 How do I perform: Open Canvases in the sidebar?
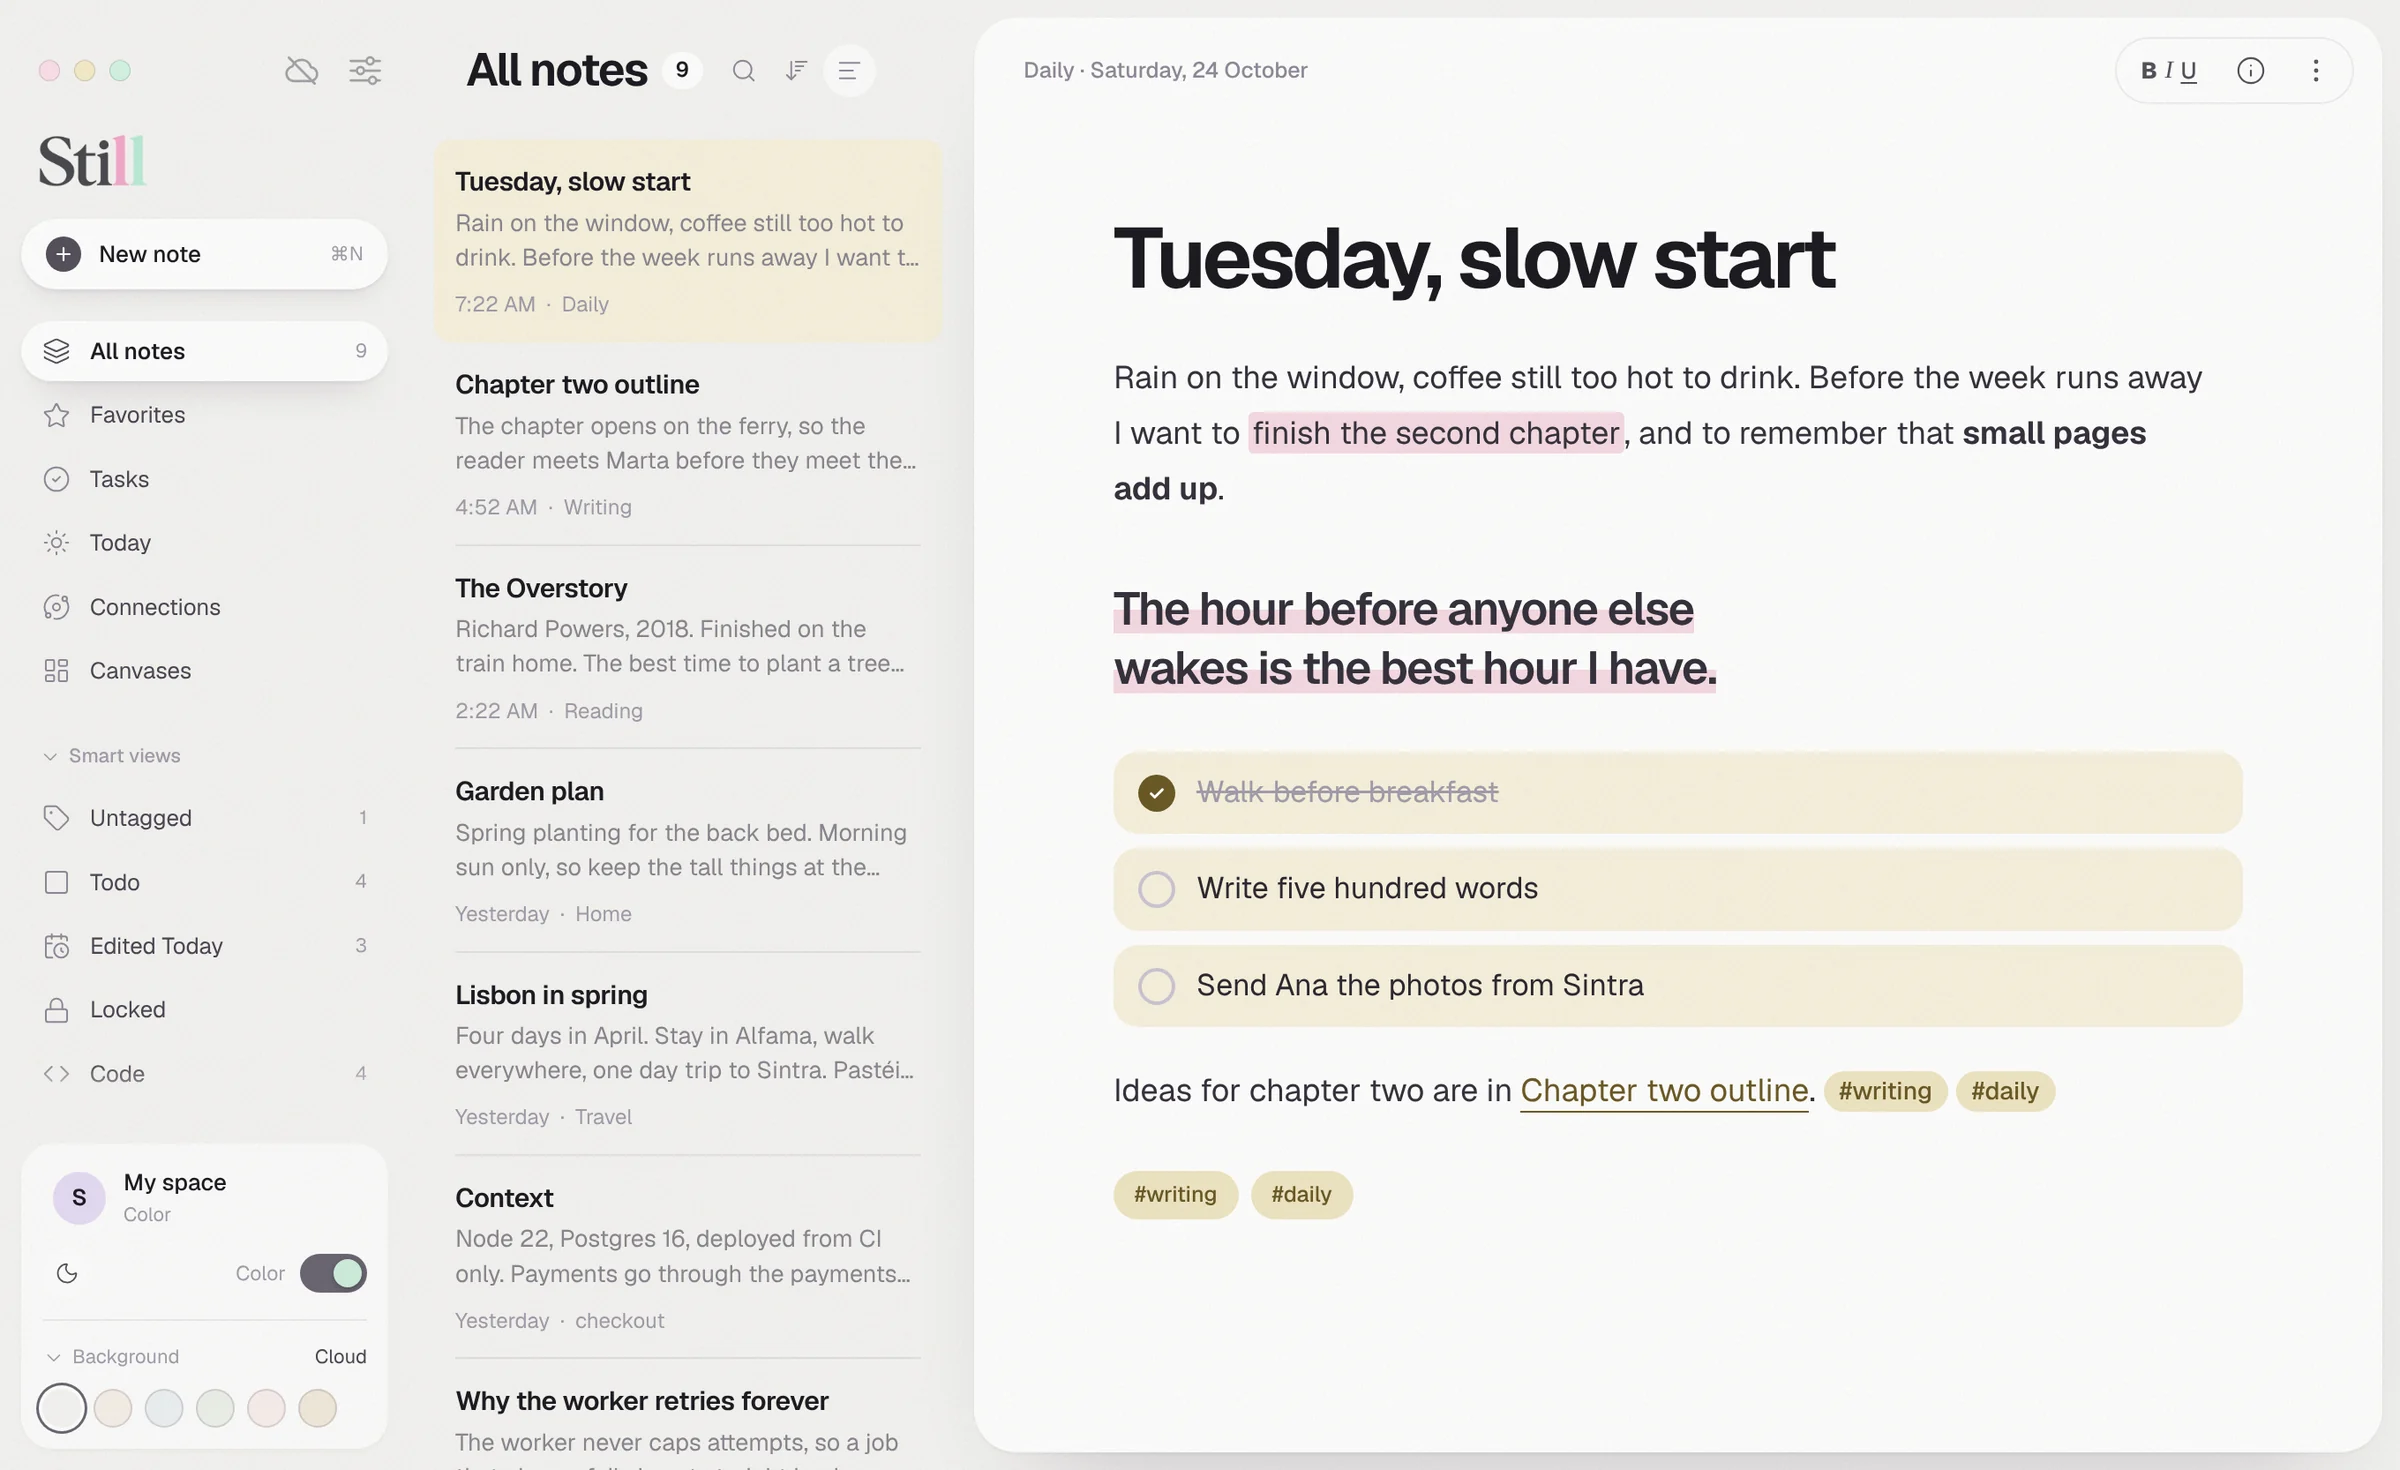(204, 671)
